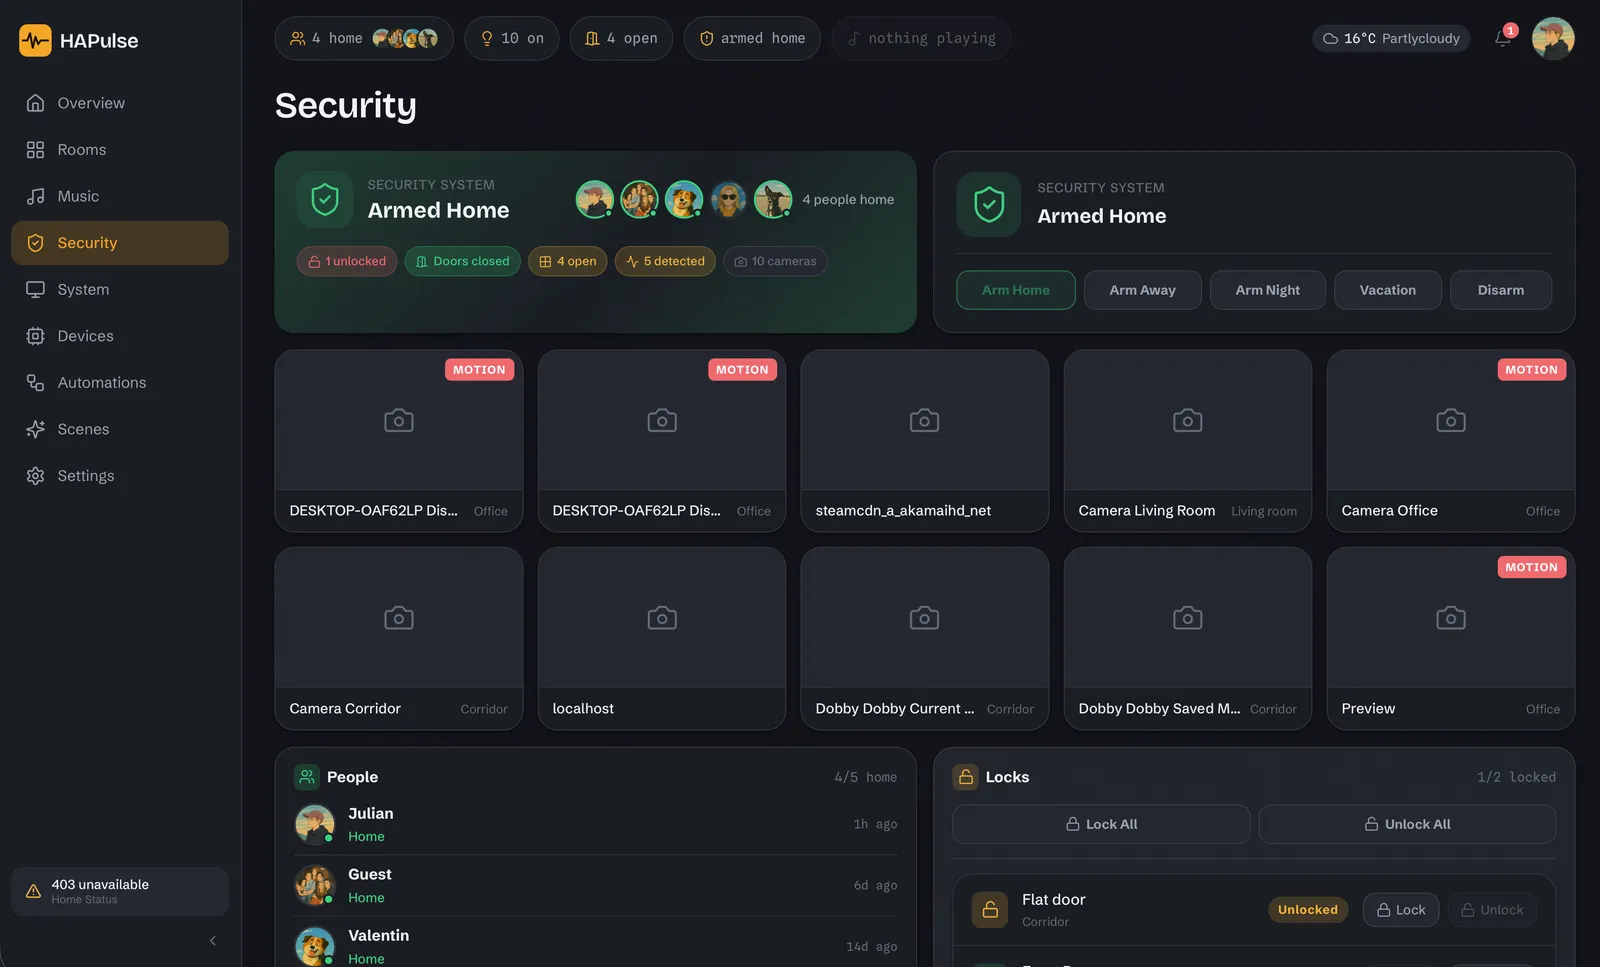Image resolution: width=1600 pixels, height=967 pixels.
Task: Select Arm Night mode
Action: pyautogui.click(x=1268, y=290)
